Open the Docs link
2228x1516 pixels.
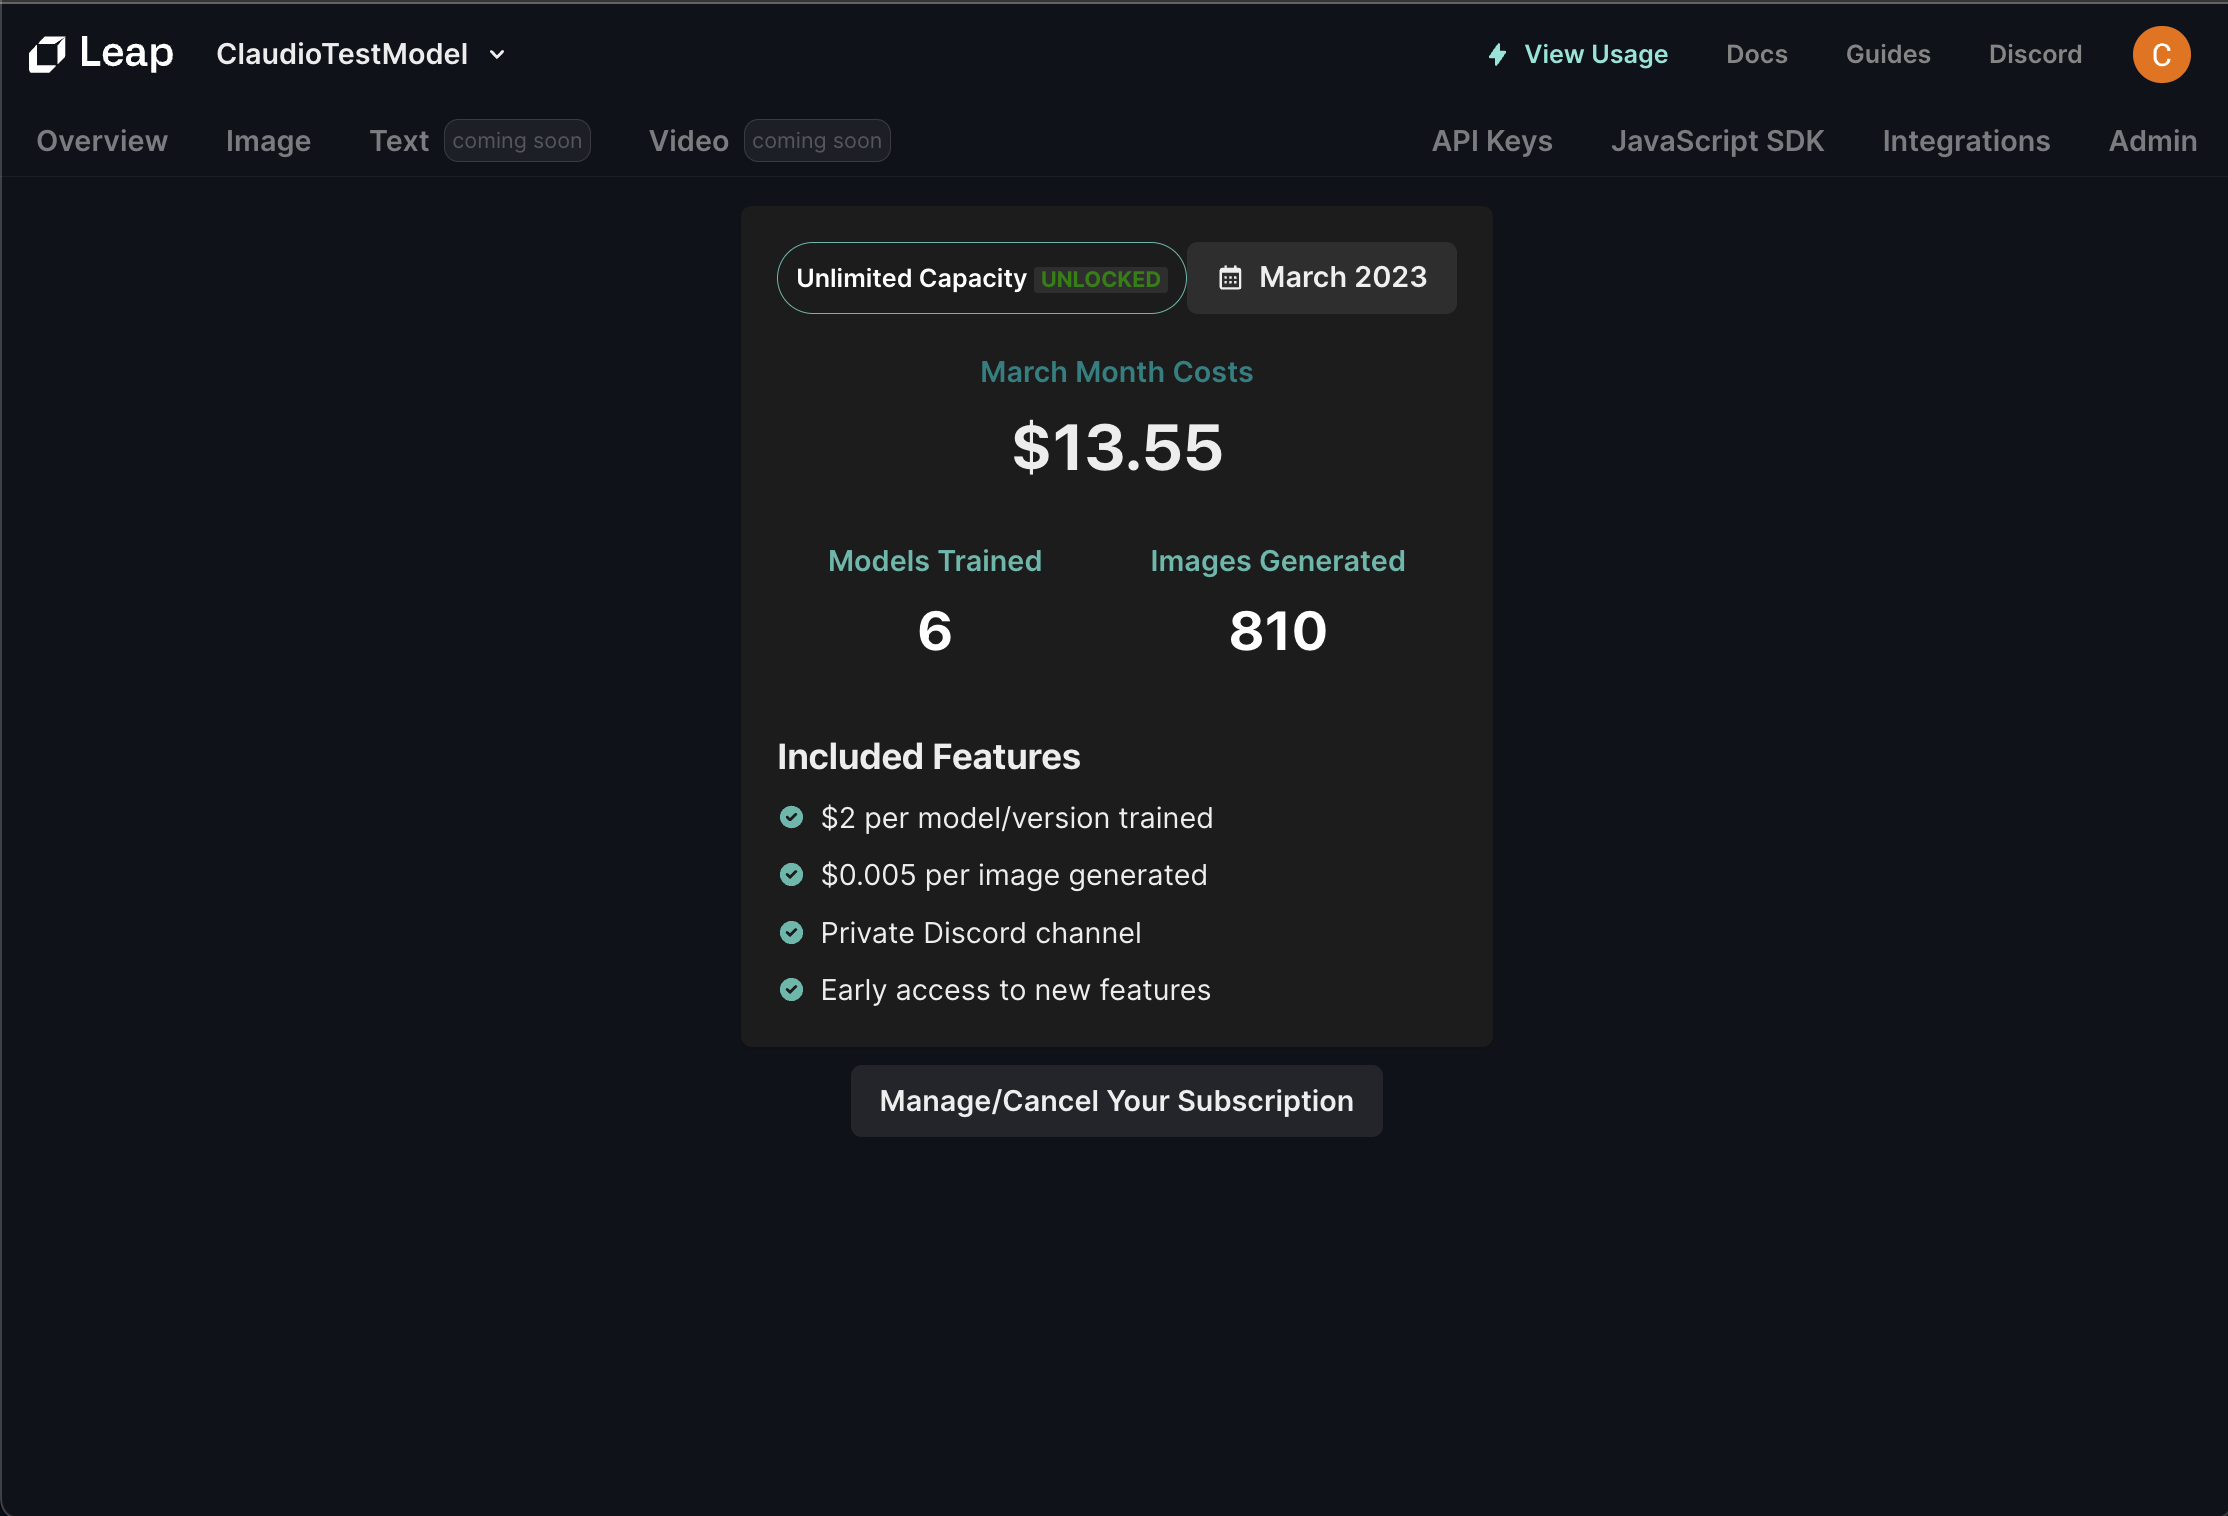point(1756,54)
